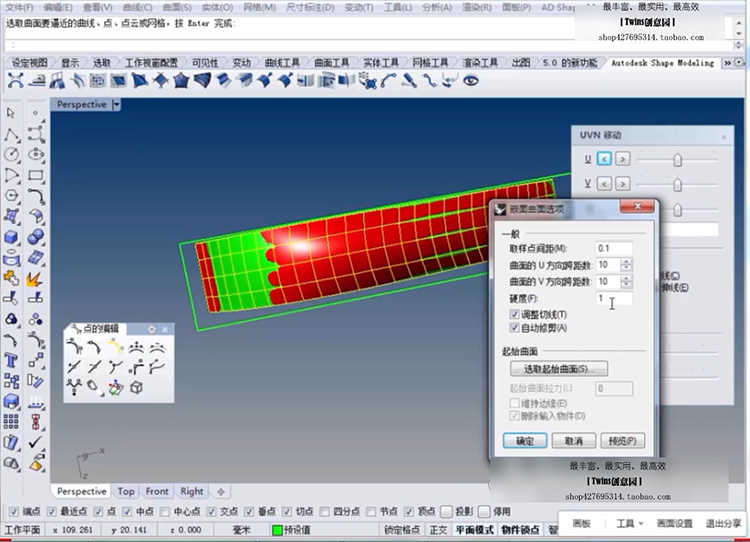This screenshot has width=750, height=542.
Task: Click first icon in Shape Modeling toolbar
Action: coord(15,81)
